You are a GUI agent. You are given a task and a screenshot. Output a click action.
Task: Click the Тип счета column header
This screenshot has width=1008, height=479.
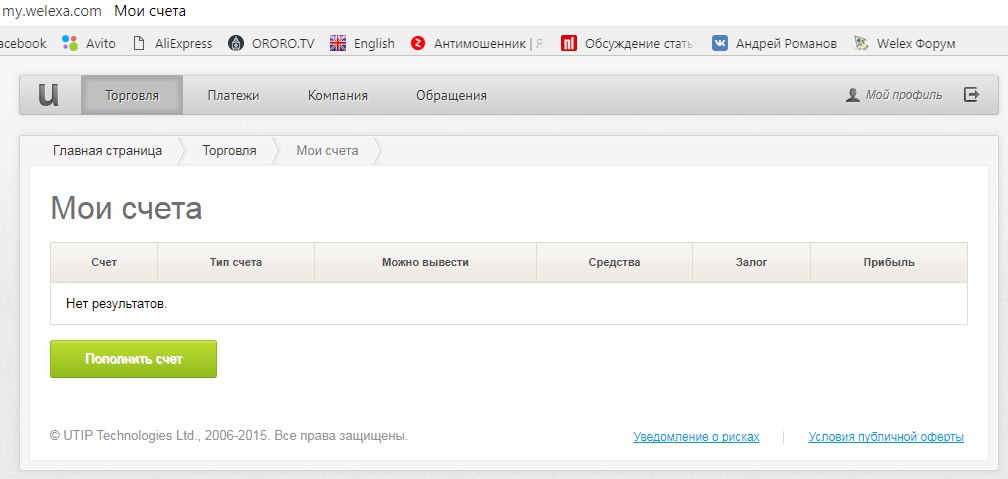pos(236,262)
